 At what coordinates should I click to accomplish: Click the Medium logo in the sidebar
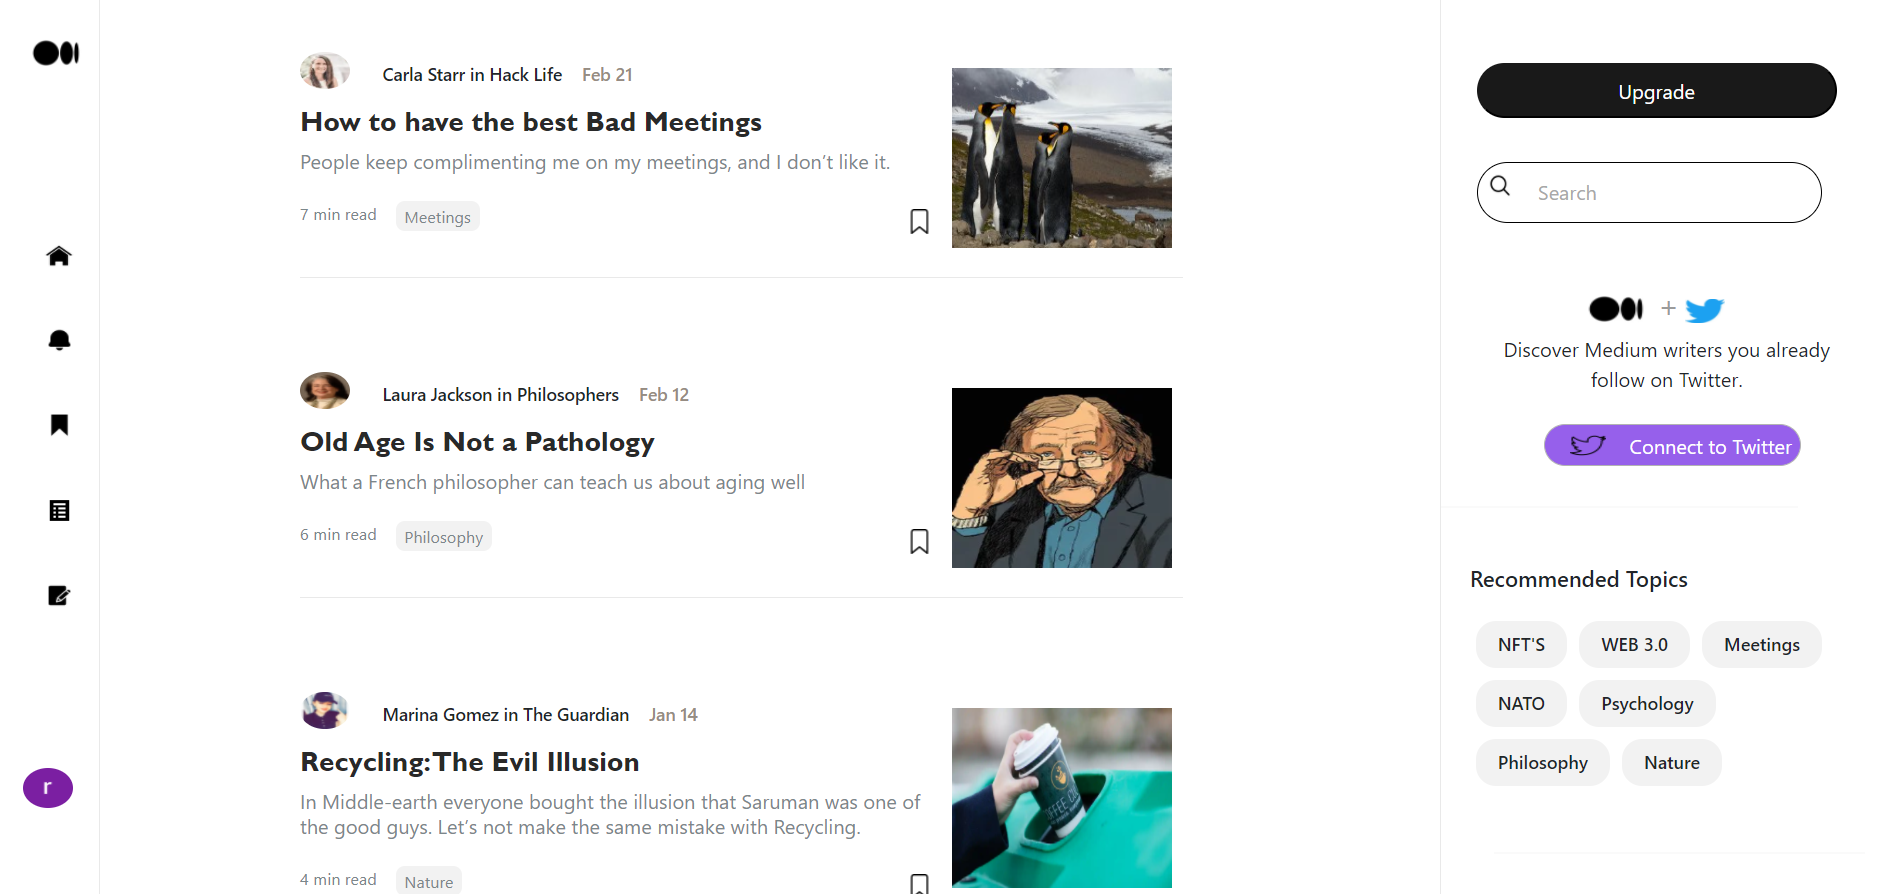[56, 53]
